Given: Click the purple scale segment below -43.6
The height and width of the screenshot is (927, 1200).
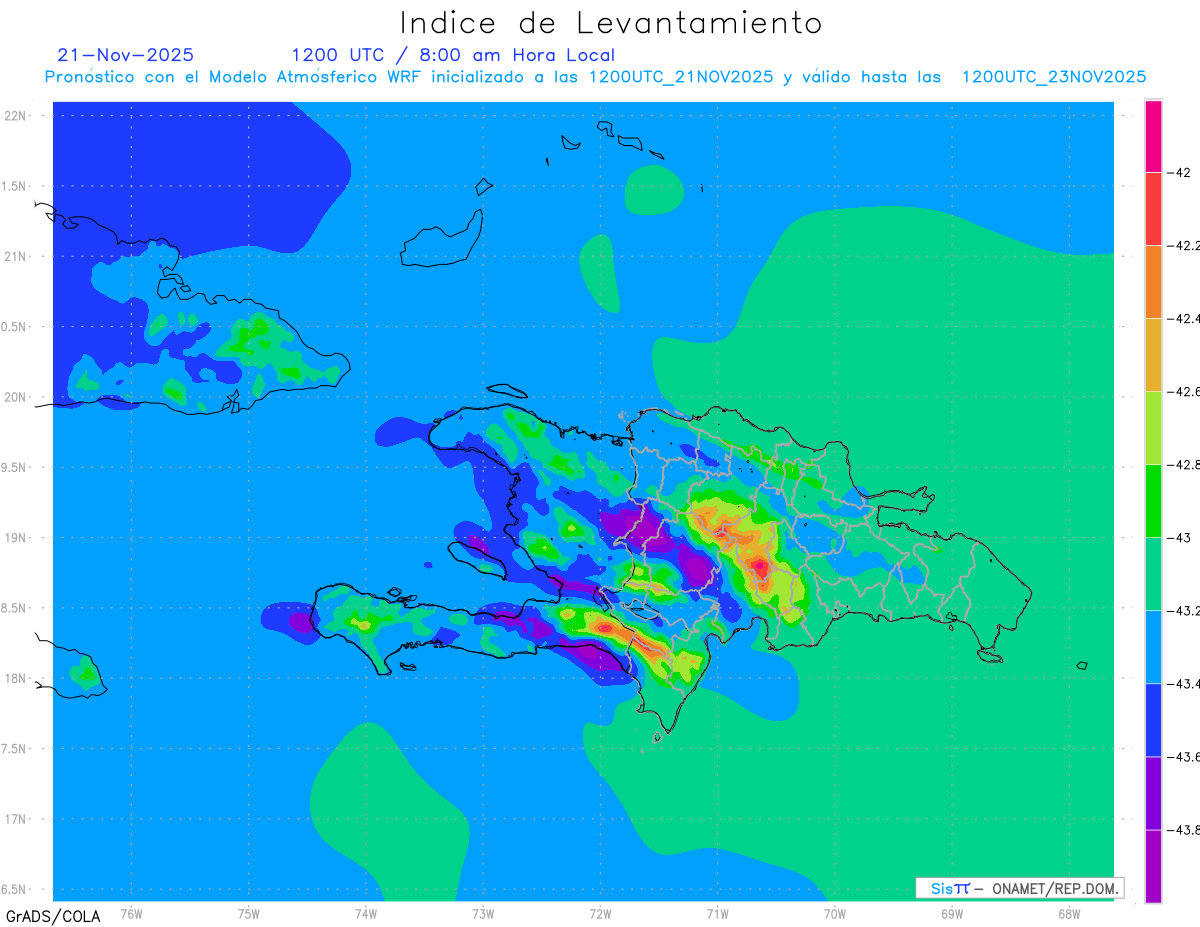Looking at the screenshot, I should (x=1153, y=792).
